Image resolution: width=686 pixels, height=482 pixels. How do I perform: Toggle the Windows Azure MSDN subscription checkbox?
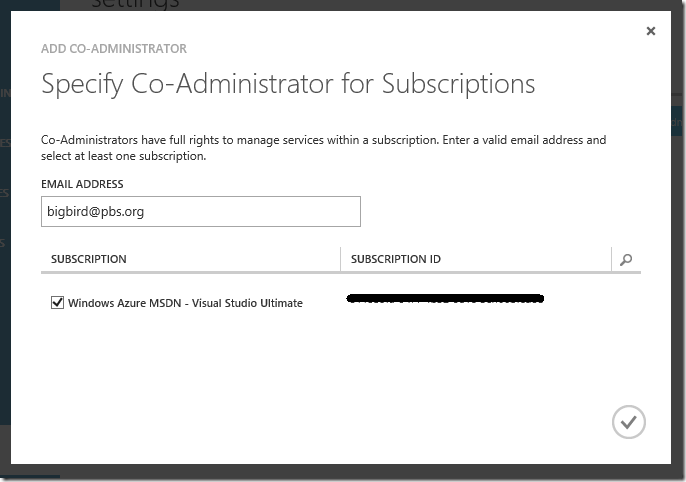(57, 302)
